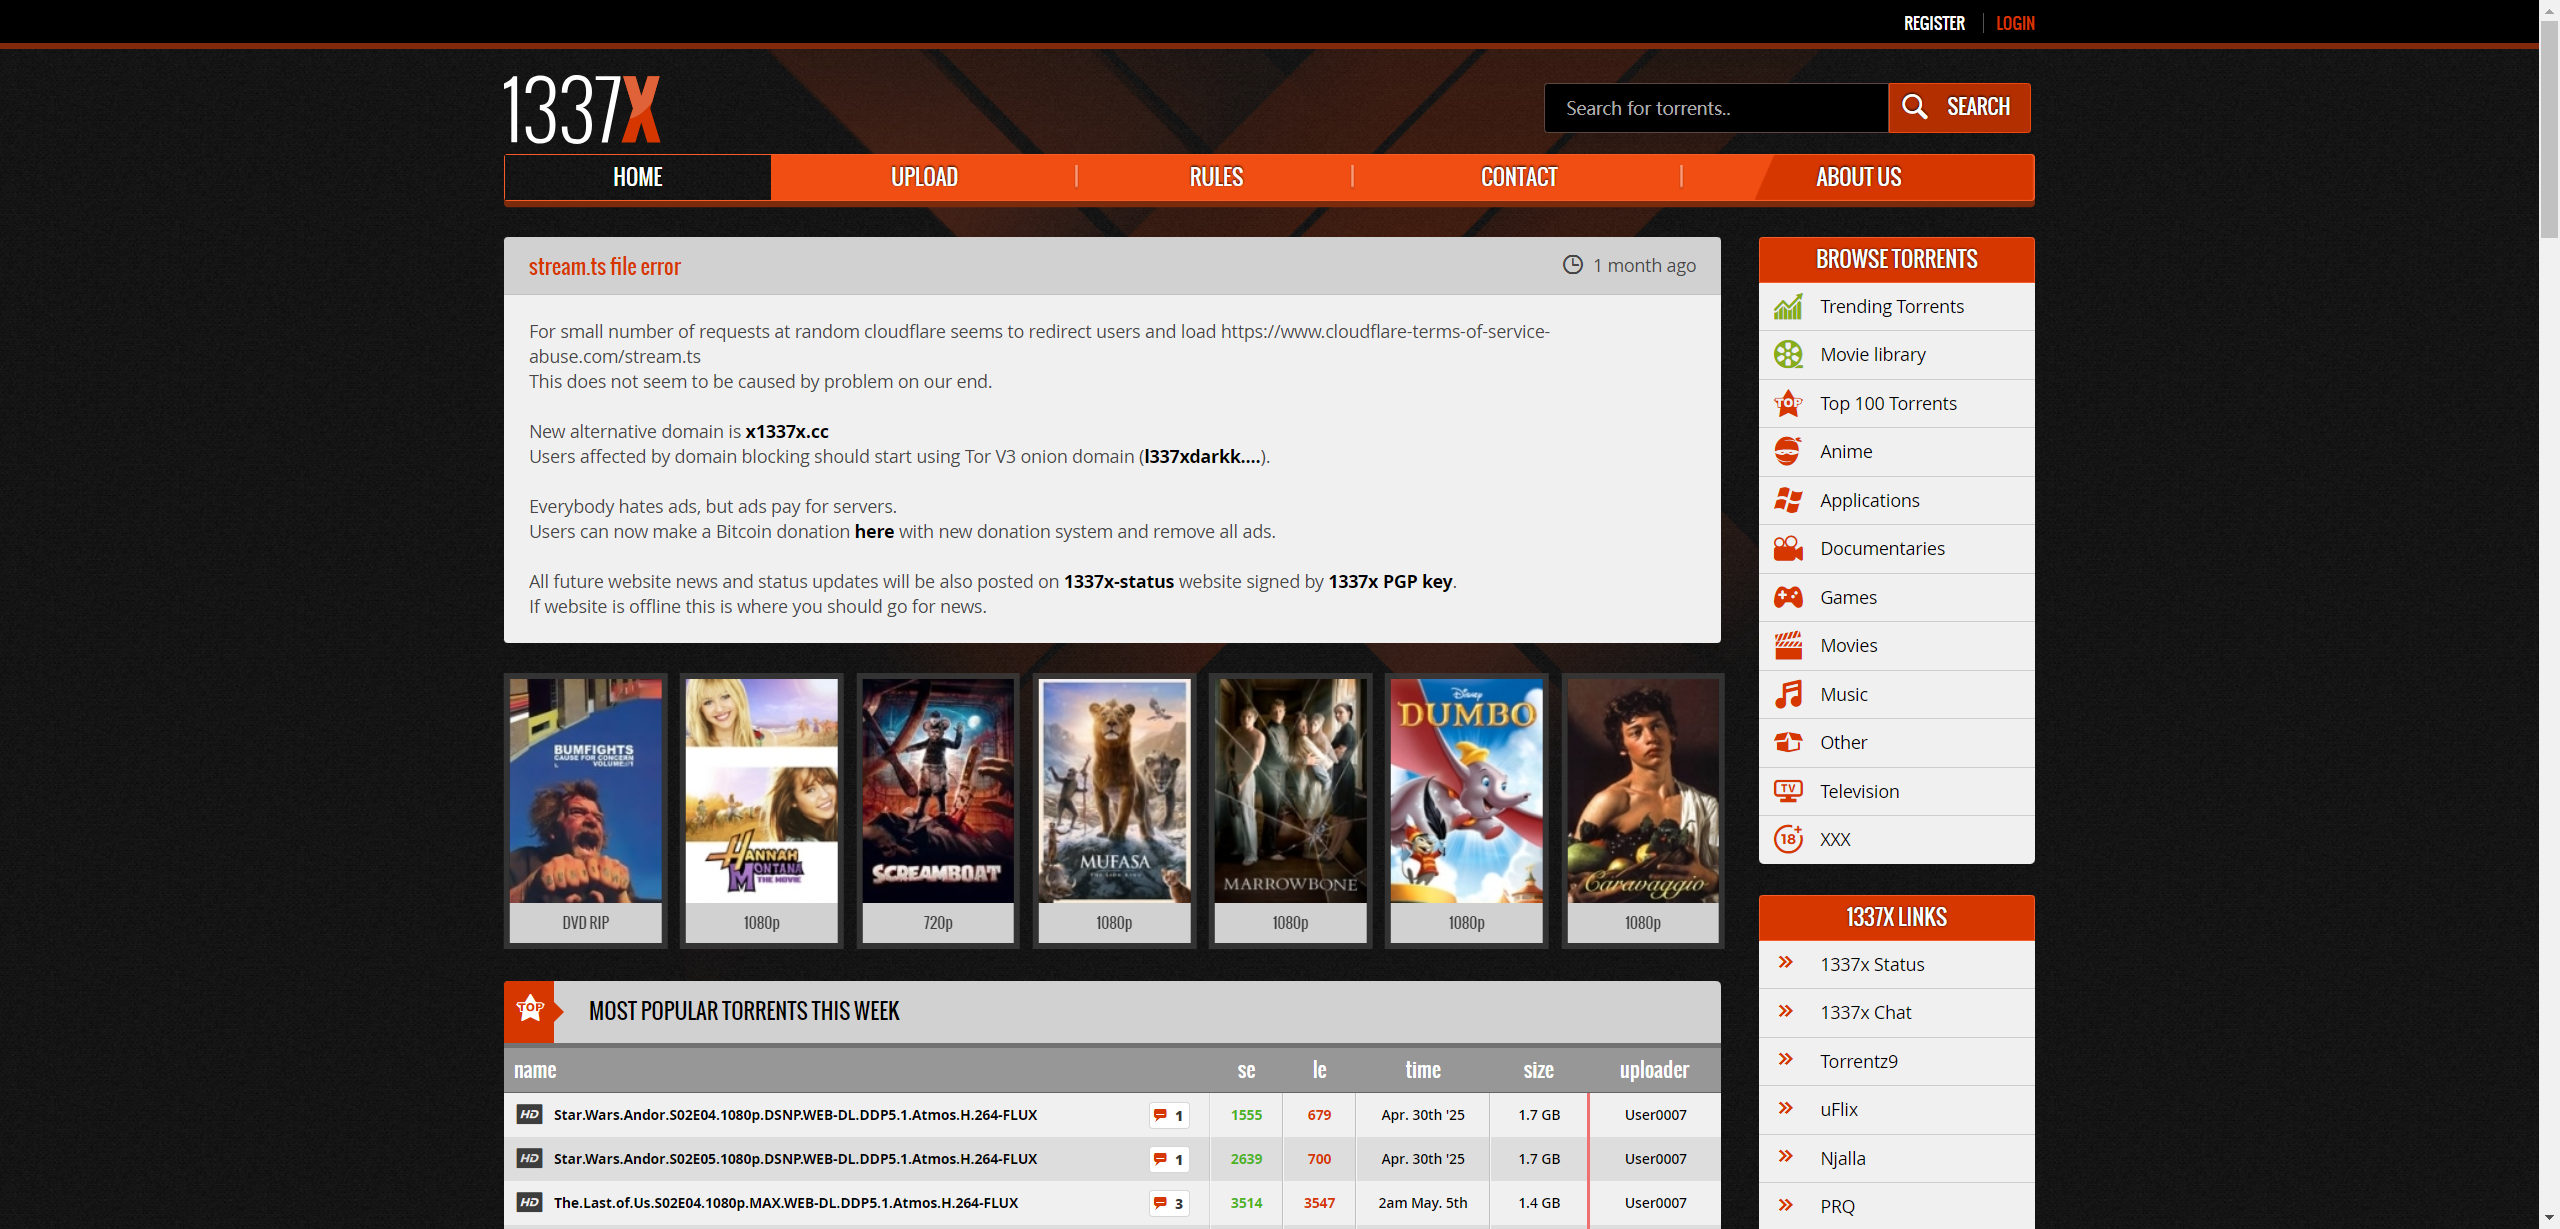Click the page scrollbar down arrow
Image resolution: width=2560 pixels, height=1229 pixels.
pyautogui.click(x=2549, y=1219)
